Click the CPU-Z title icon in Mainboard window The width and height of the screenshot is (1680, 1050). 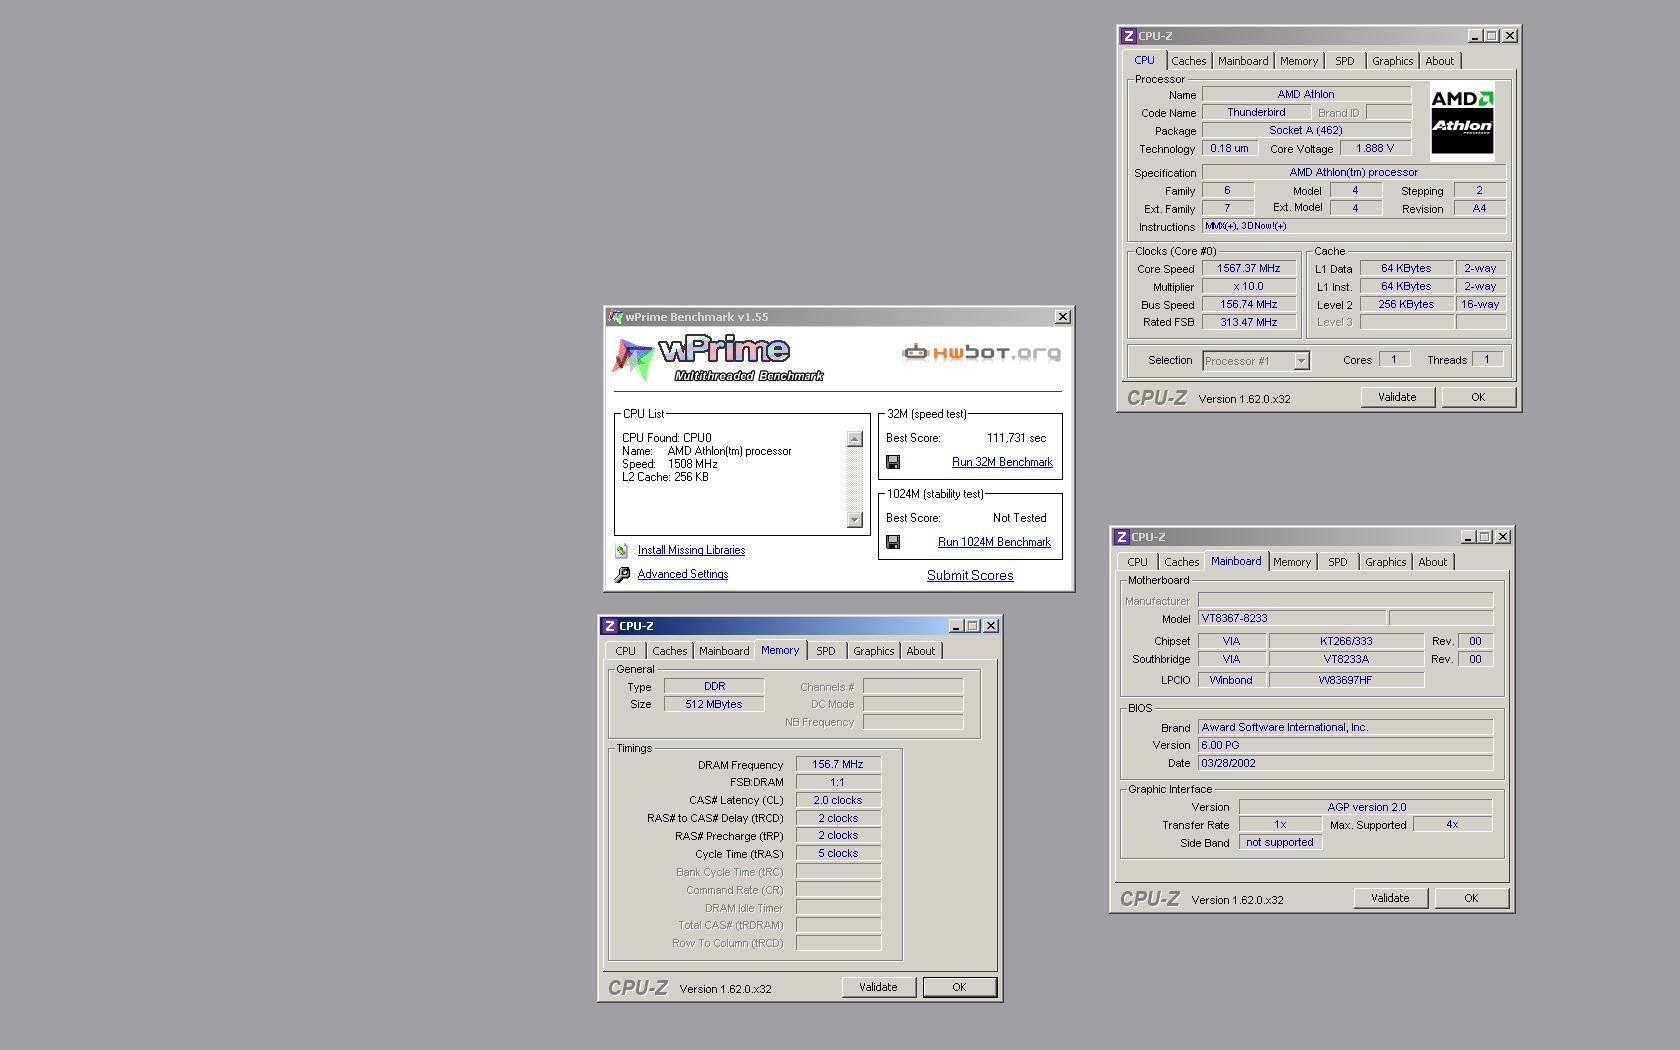[1122, 537]
